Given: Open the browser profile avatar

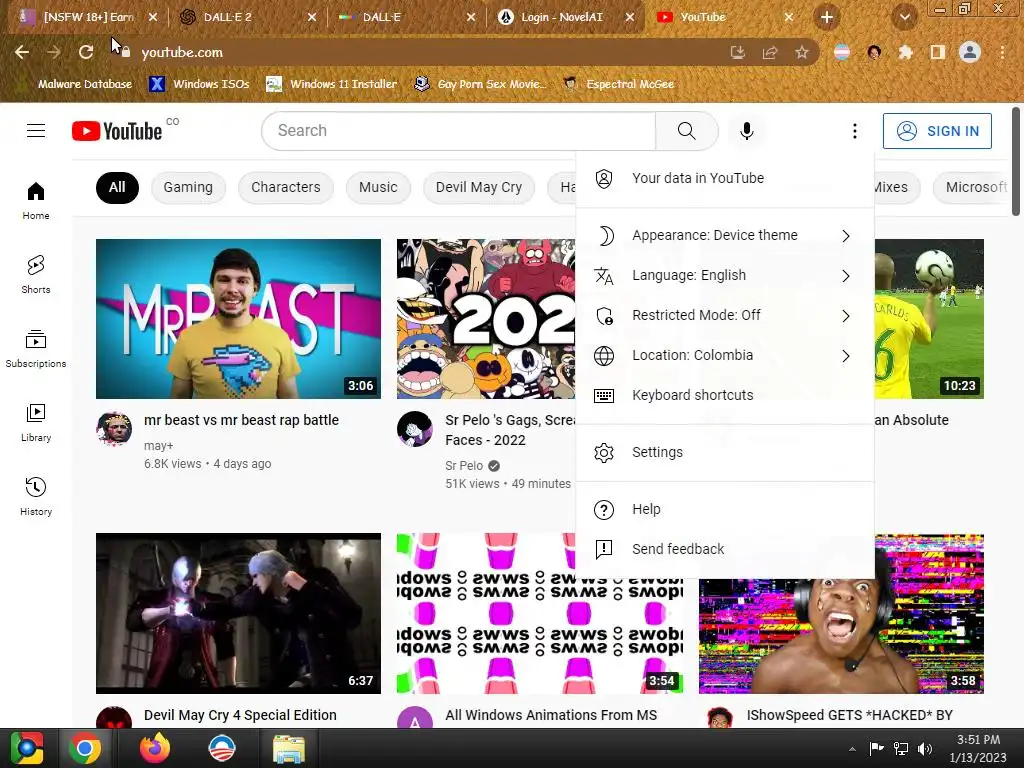Looking at the screenshot, I should (970, 52).
